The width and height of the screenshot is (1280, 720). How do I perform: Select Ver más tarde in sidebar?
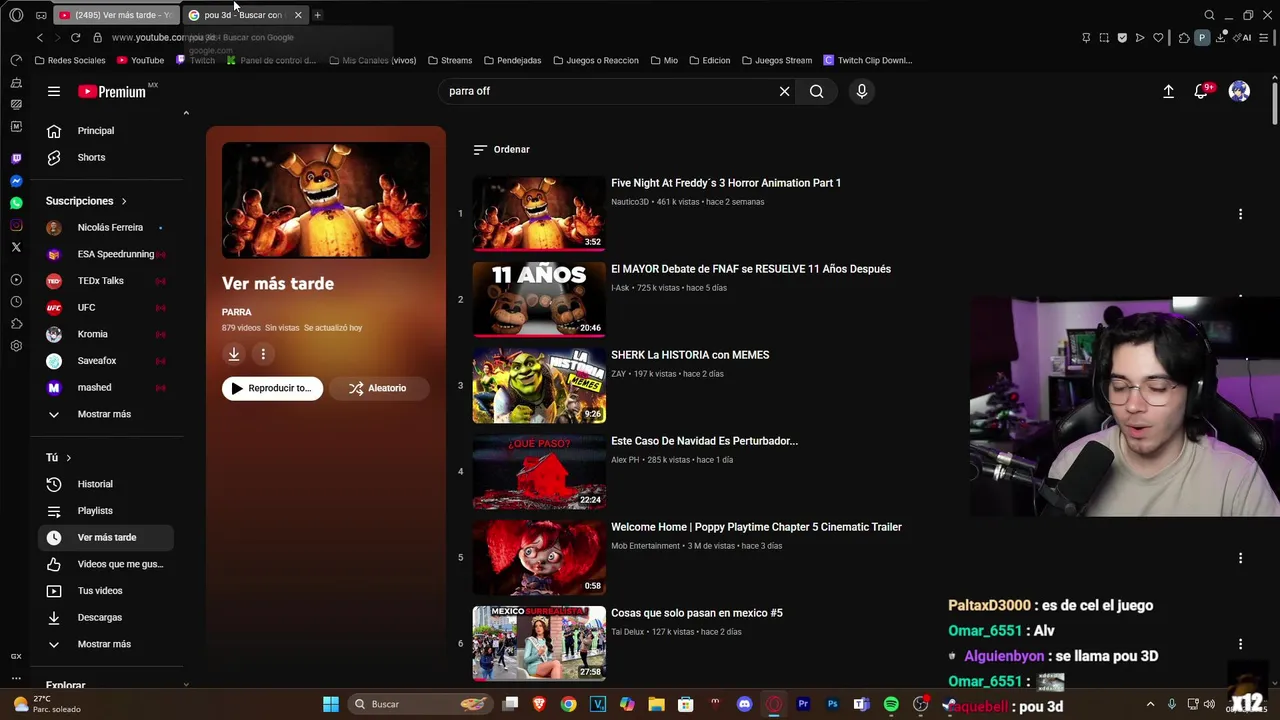click(x=106, y=537)
